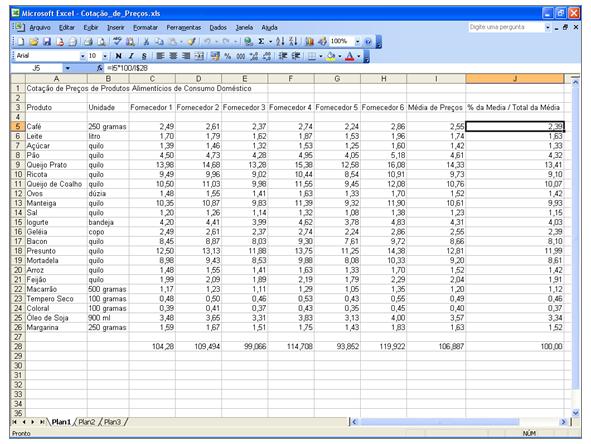Open the font color dropdown arrow
Screen dimensions: 591x444
click(x=358, y=56)
